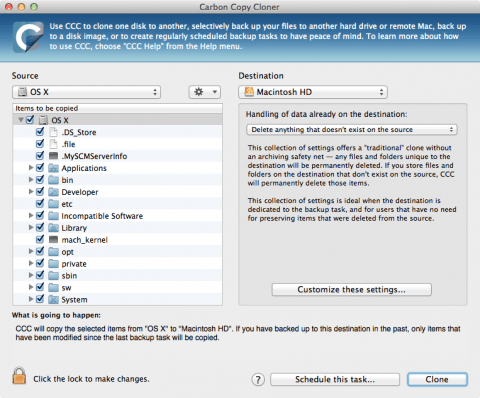Click Schedule this task... button
The width and height of the screenshot is (480, 398).
coord(335,379)
